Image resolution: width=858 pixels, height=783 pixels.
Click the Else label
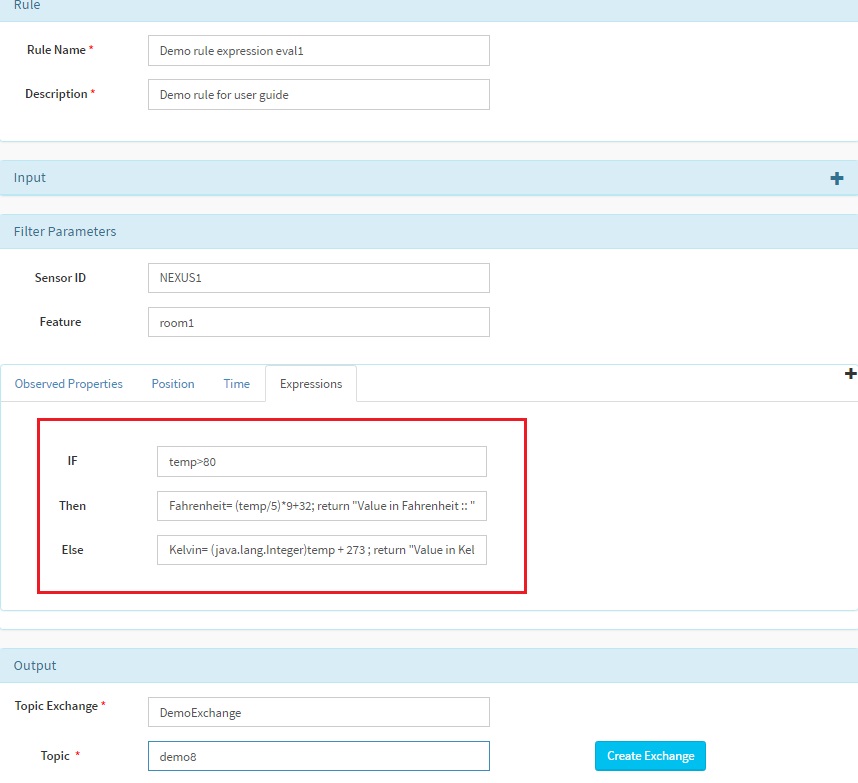72,550
